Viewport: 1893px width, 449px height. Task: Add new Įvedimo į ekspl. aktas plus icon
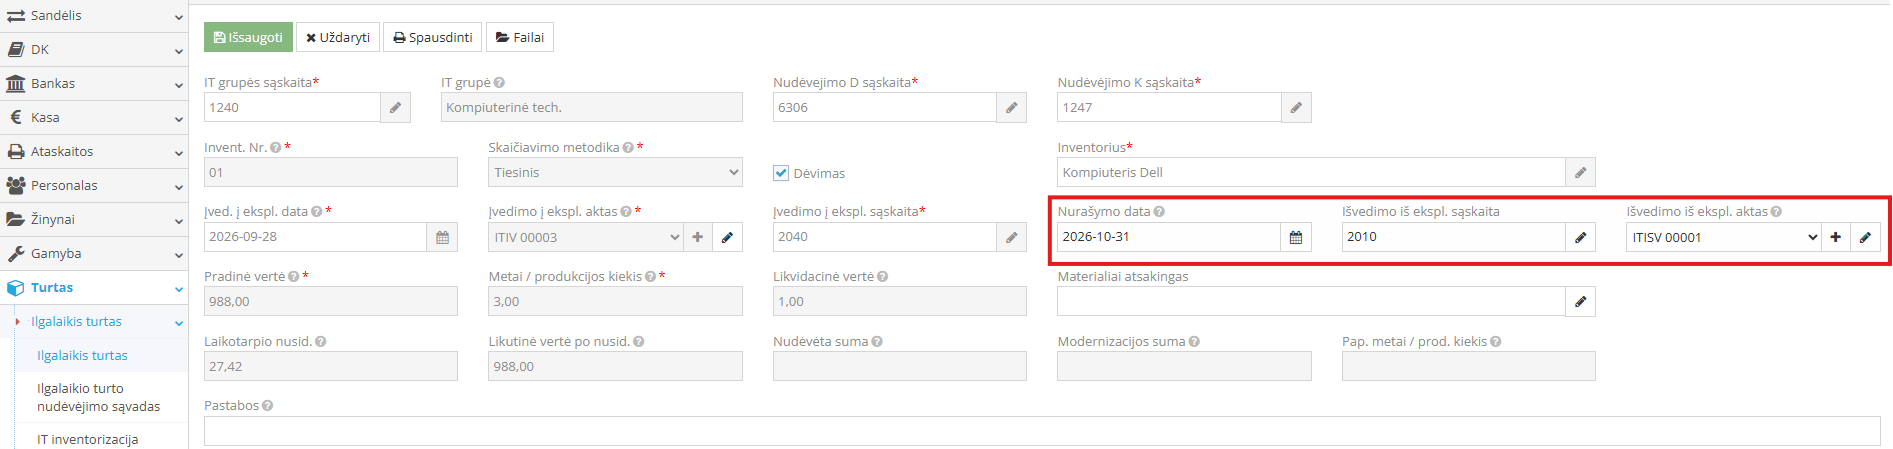pos(697,237)
